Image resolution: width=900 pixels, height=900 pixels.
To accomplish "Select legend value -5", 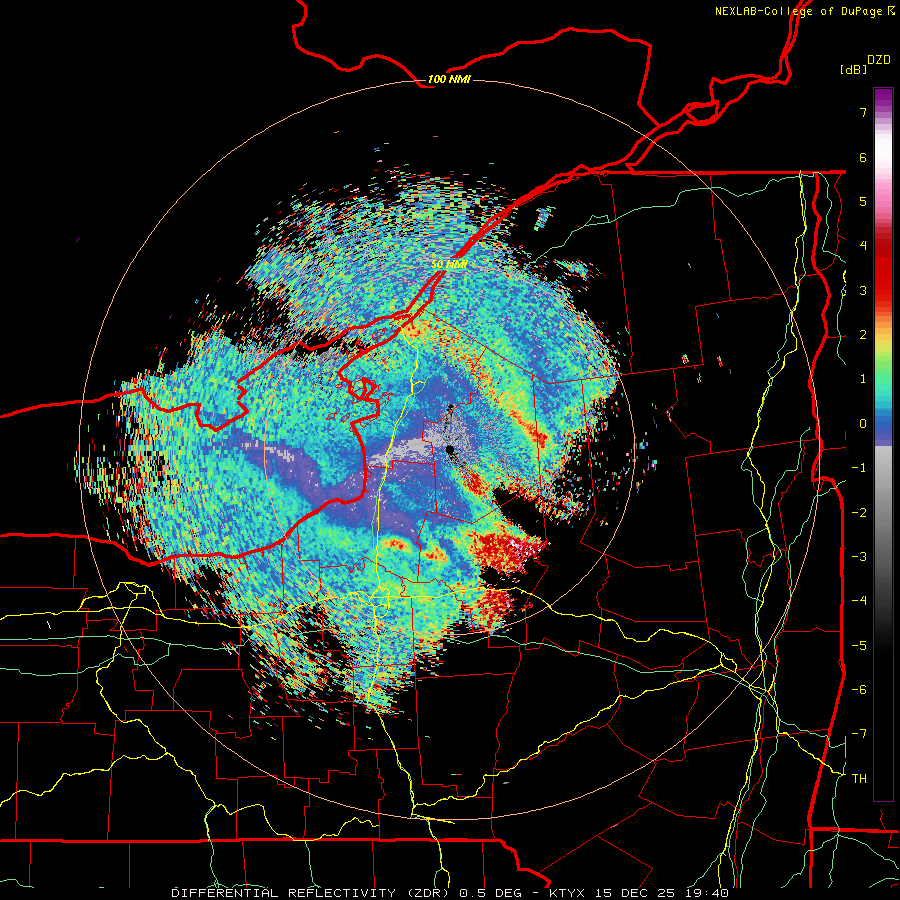I will click(859, 646).
